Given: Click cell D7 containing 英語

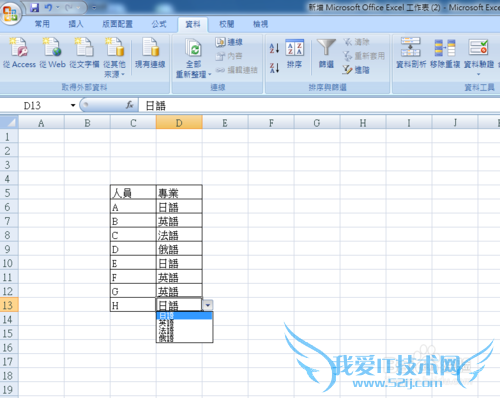Looking at the screenshot, I should pyautogui.click(x=179, y=221).
